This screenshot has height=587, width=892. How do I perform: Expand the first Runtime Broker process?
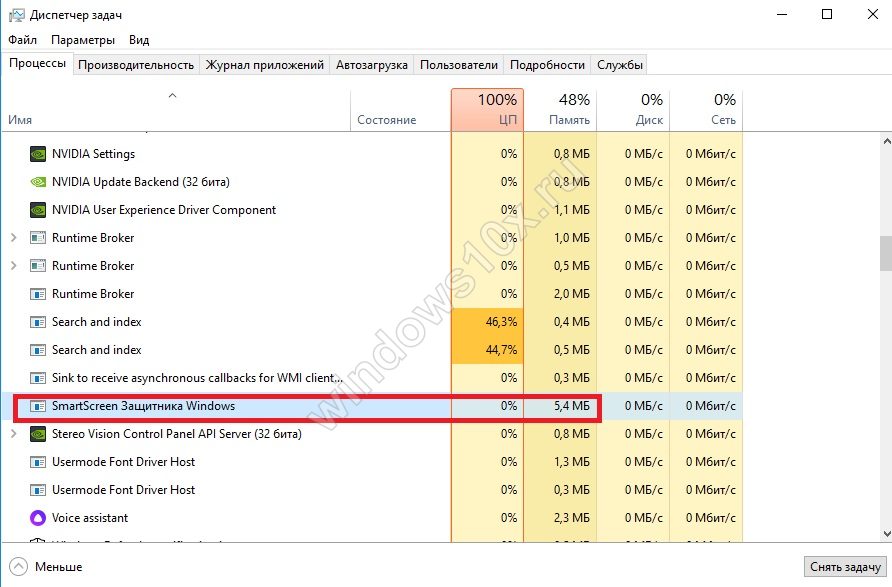tap(13, 238)
